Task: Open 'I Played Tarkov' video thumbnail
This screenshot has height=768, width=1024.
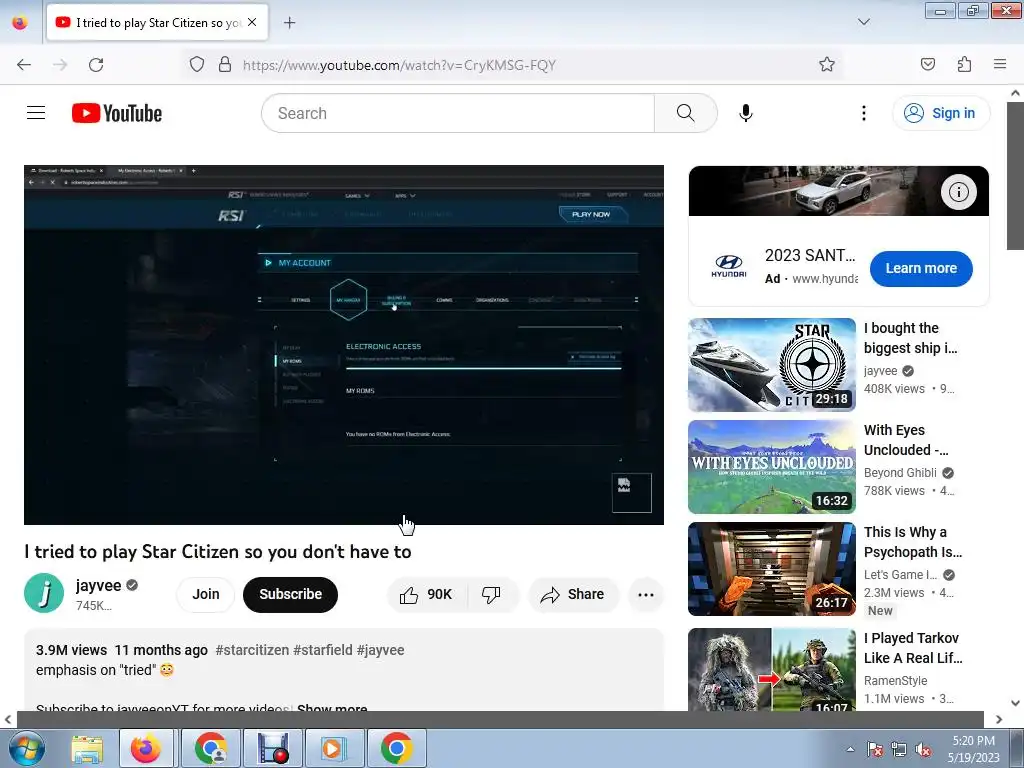Action: (772, 670)
